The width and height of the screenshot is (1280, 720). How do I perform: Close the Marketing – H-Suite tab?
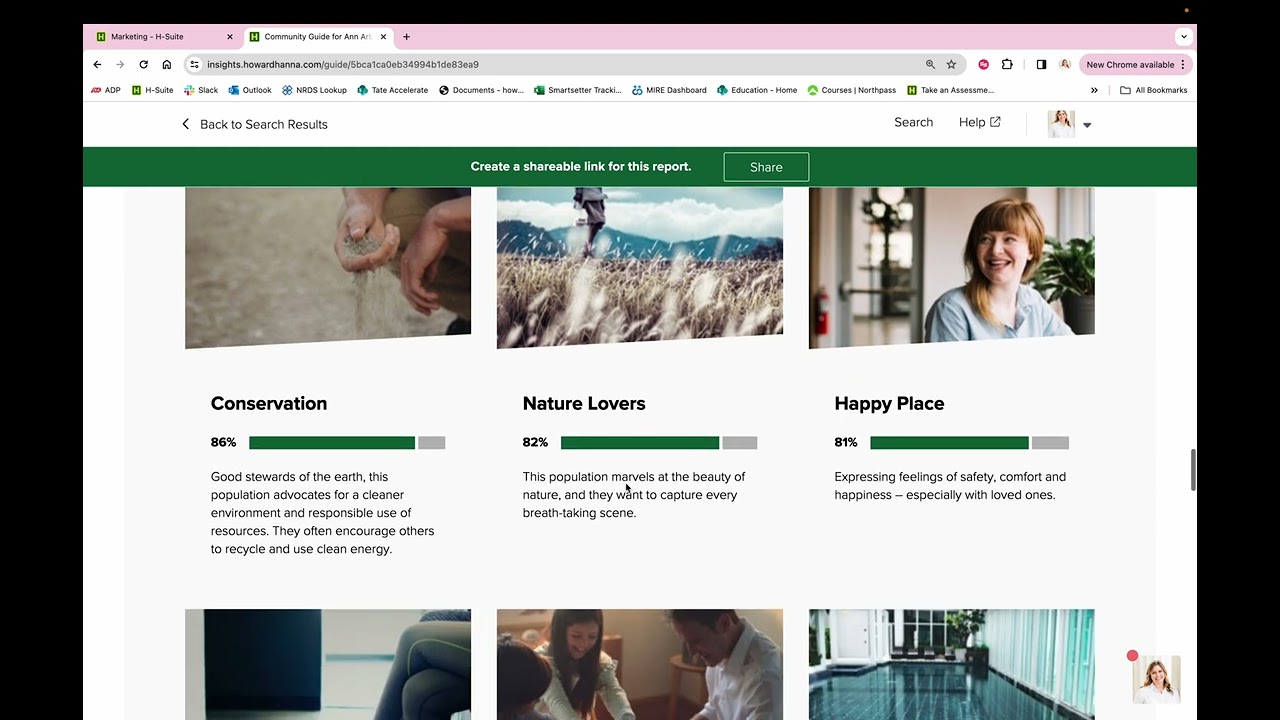230,37
